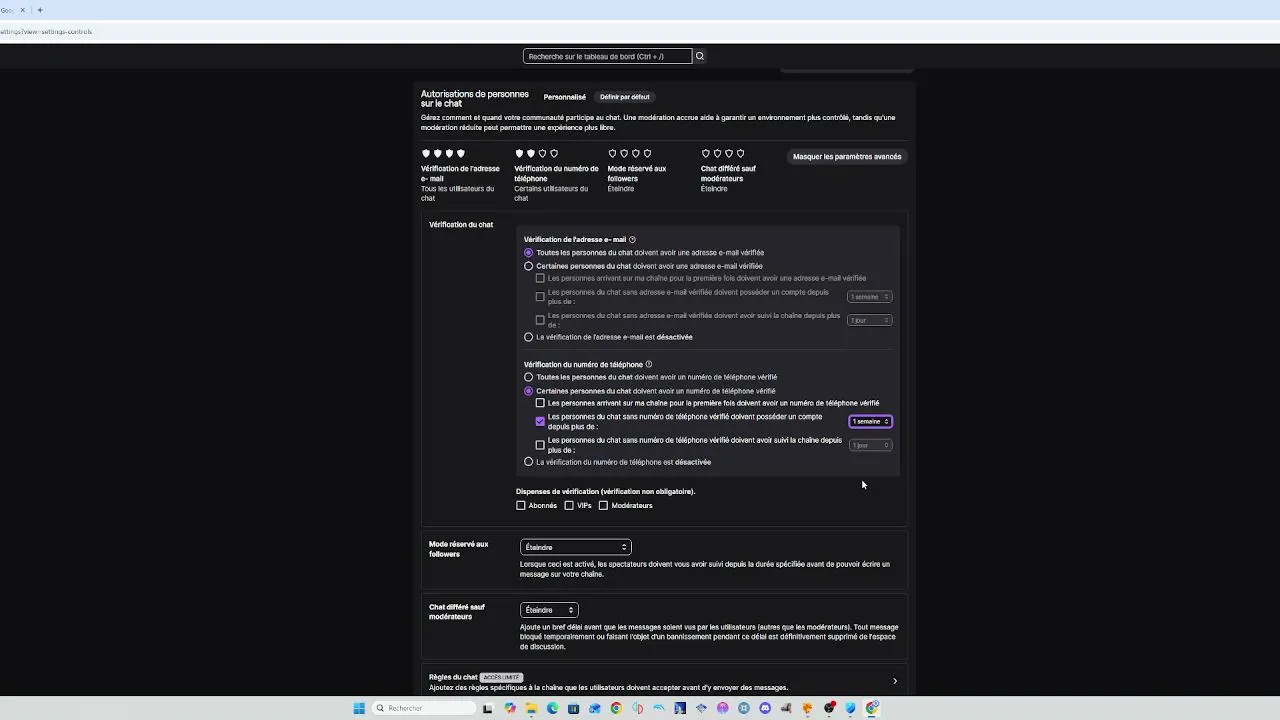This screenshot has height=720, width=1280.
Task: Click 'Chat différé sauf modérateurs' summary column
Action: click(x=728, y=169)
